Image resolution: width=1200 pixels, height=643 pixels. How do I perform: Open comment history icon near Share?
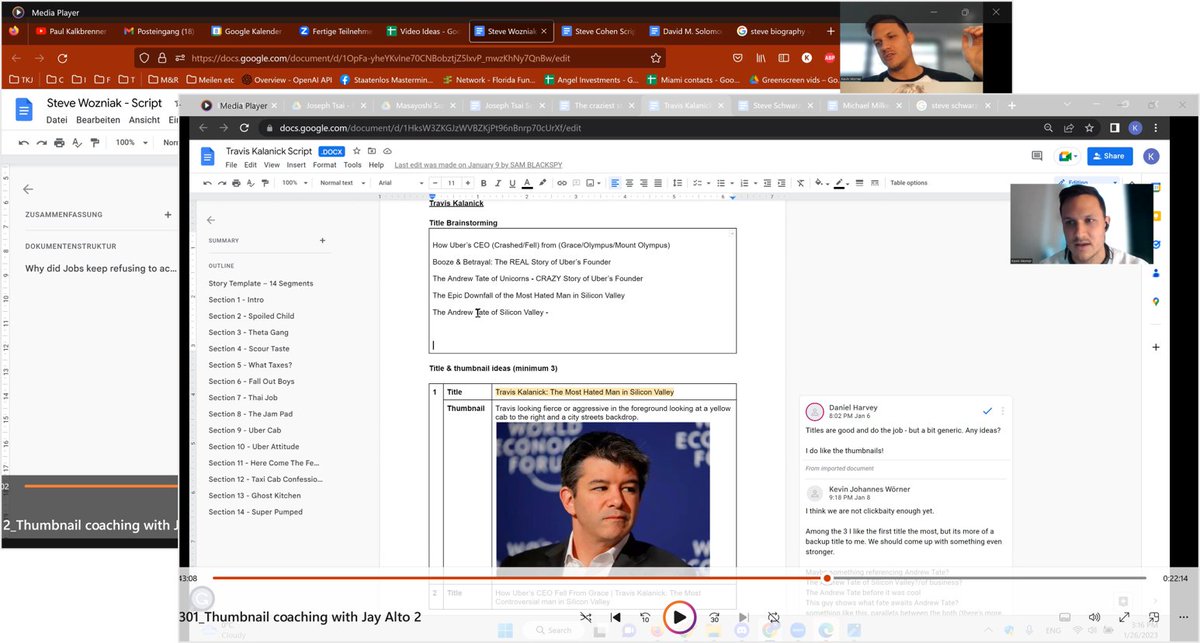coord(1036,156)
